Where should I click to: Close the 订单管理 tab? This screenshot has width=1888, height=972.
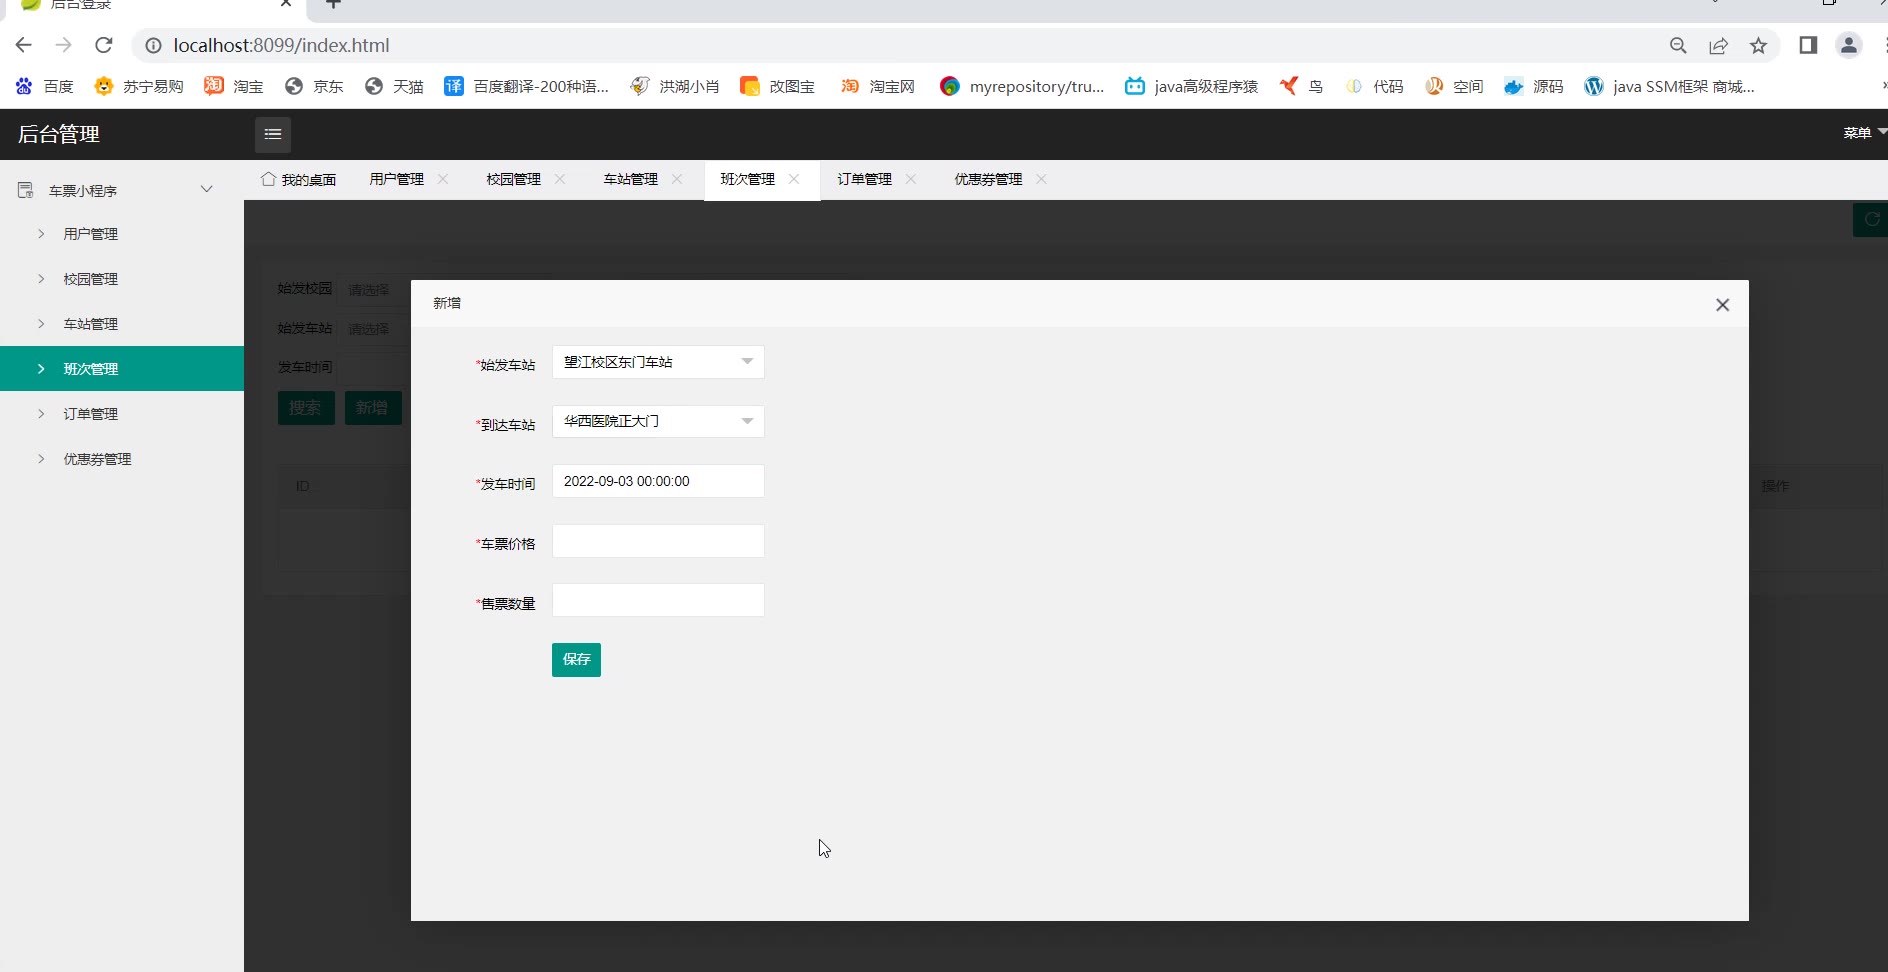click(911, 179)
